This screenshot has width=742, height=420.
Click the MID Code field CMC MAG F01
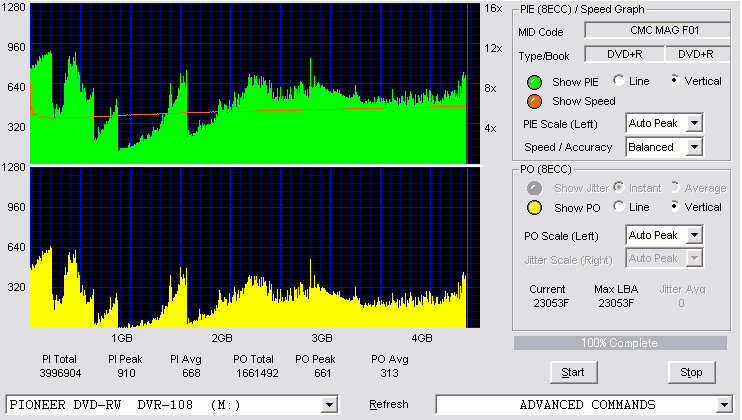[x=657, y=30]
